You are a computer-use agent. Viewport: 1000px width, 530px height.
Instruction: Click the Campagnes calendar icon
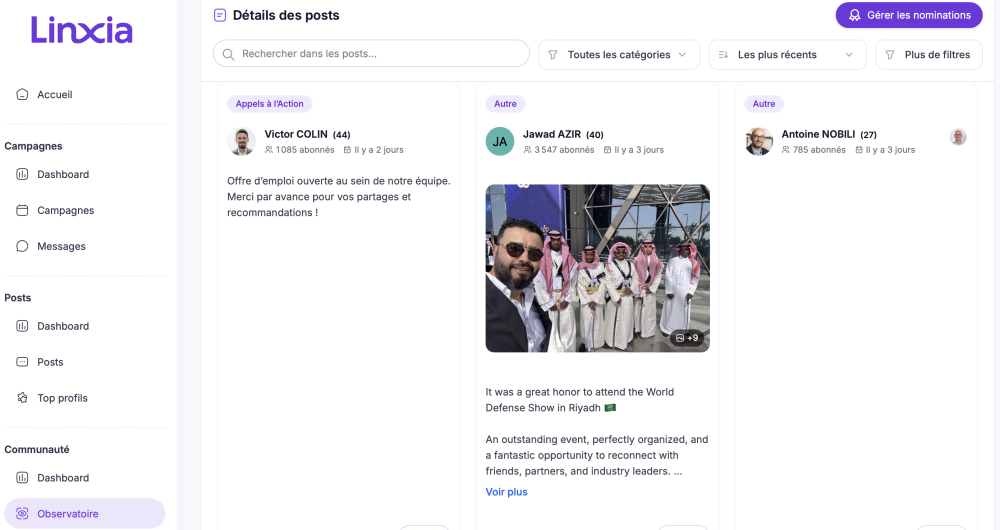click(x=22, y=210)
